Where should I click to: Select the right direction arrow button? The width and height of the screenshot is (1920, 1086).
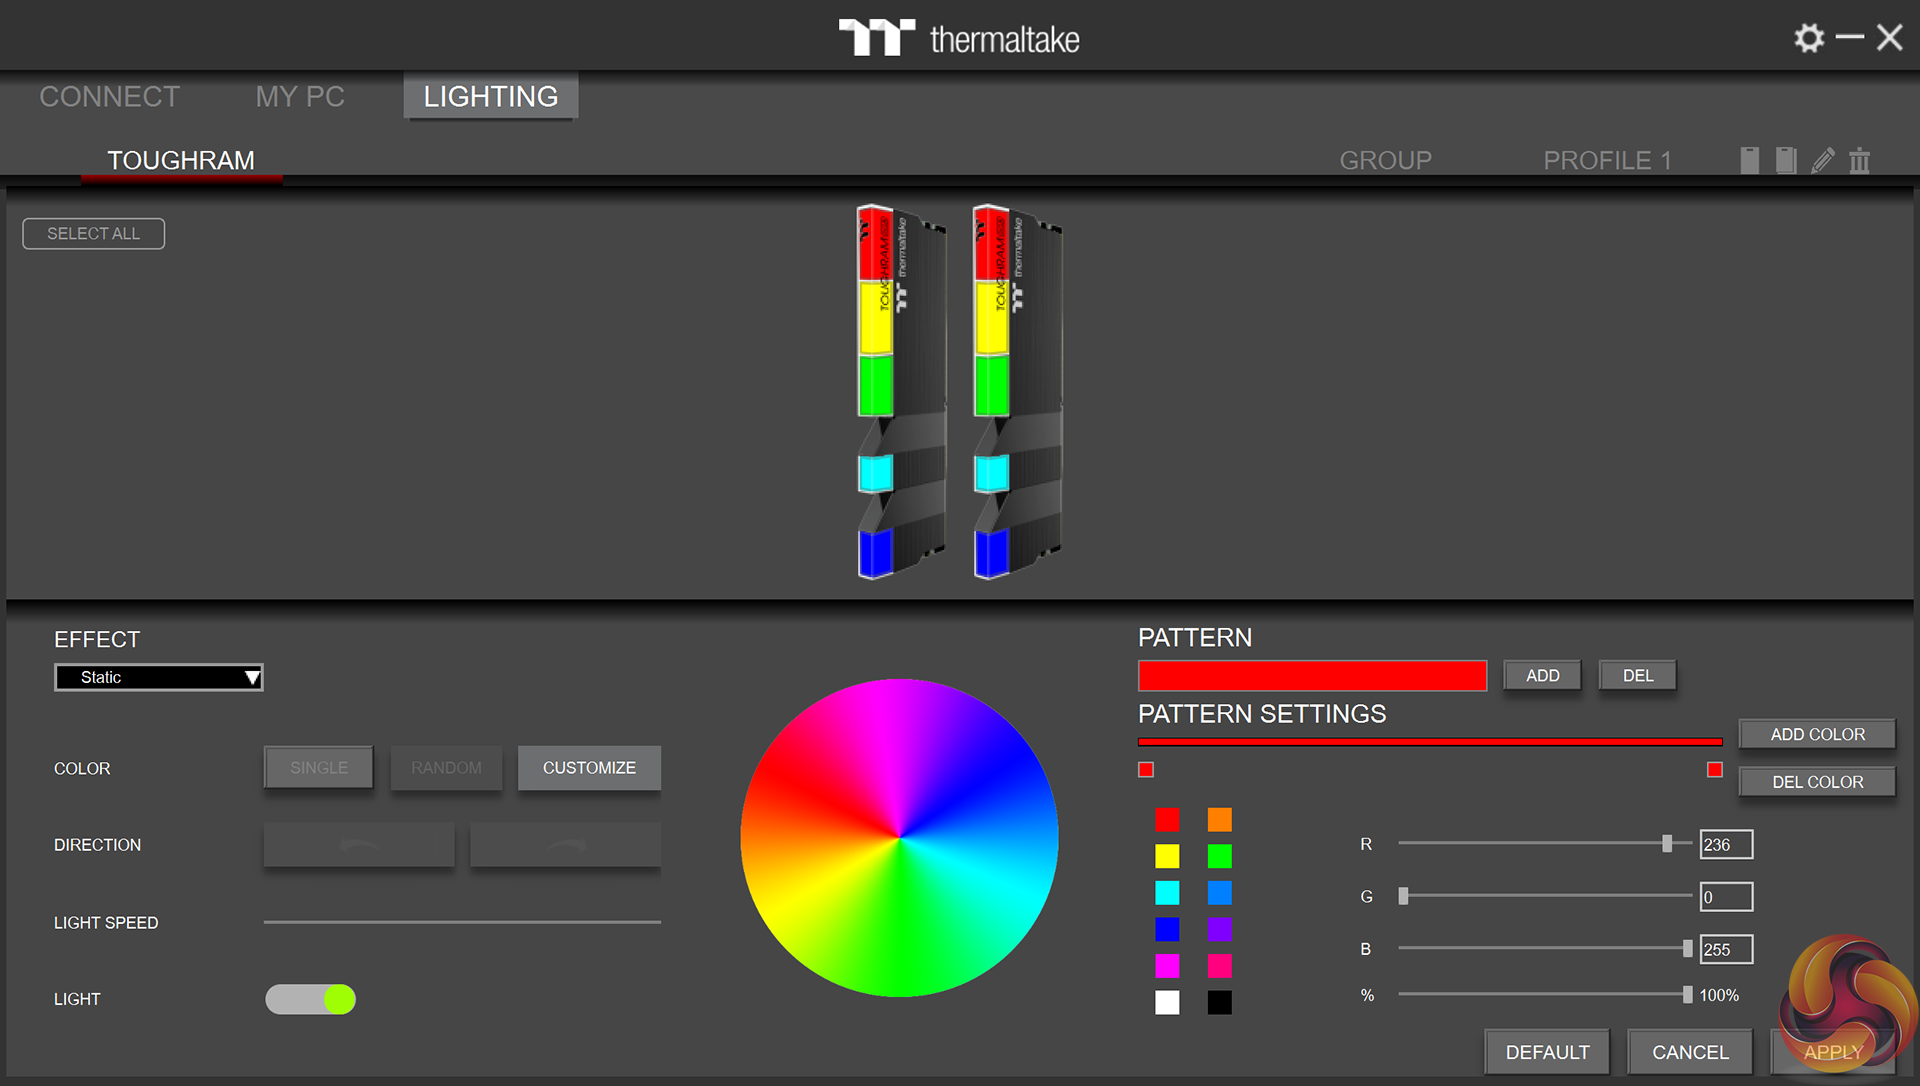pyautogui.click(x=565, y=845)
